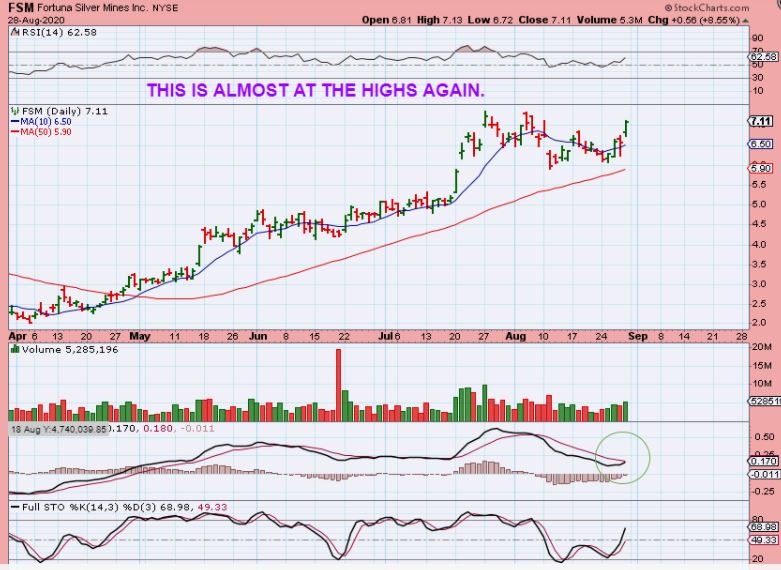Click the FSM (Daily) 7.11 legend
The image size is (781, 570).
(x=65, y=111)
